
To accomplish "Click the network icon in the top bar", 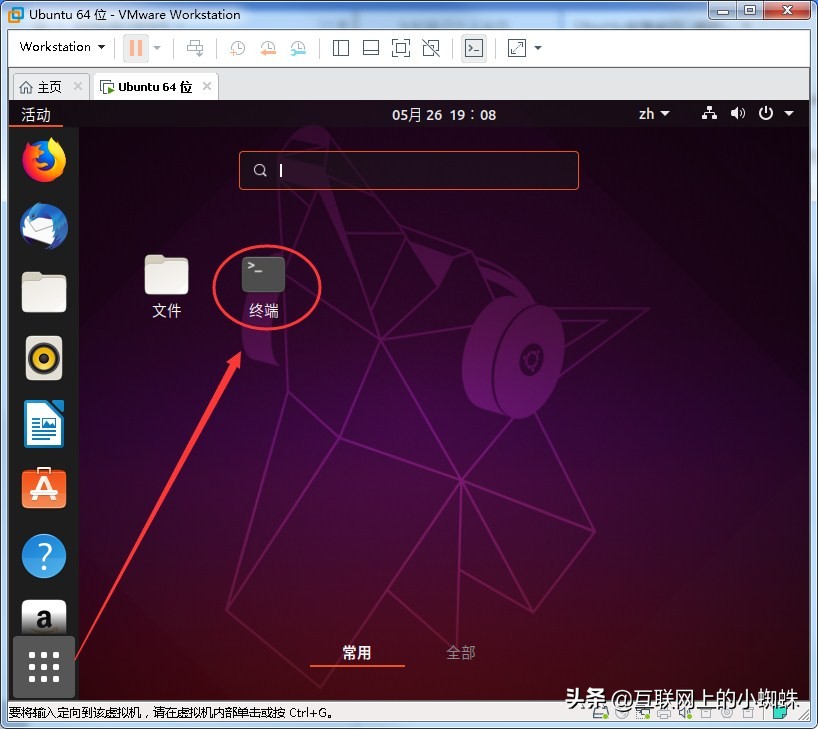I will pos(709,113).
